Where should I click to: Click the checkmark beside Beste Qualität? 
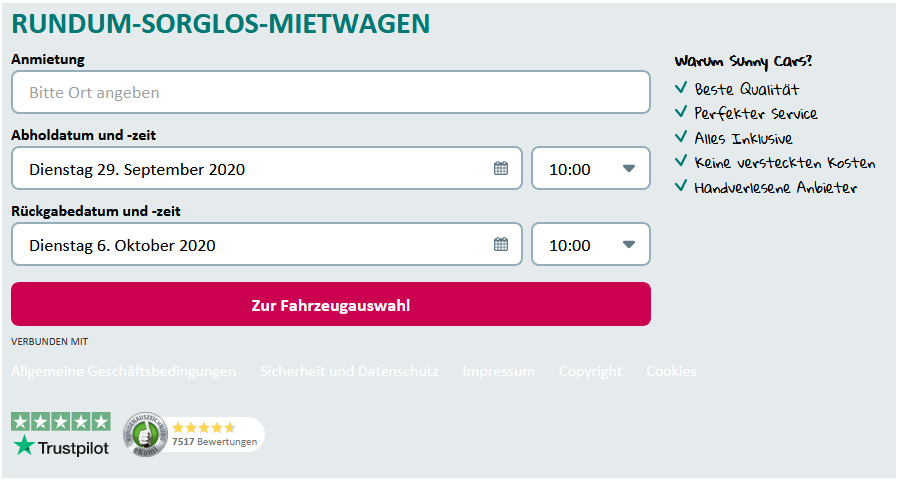[681, 88]
